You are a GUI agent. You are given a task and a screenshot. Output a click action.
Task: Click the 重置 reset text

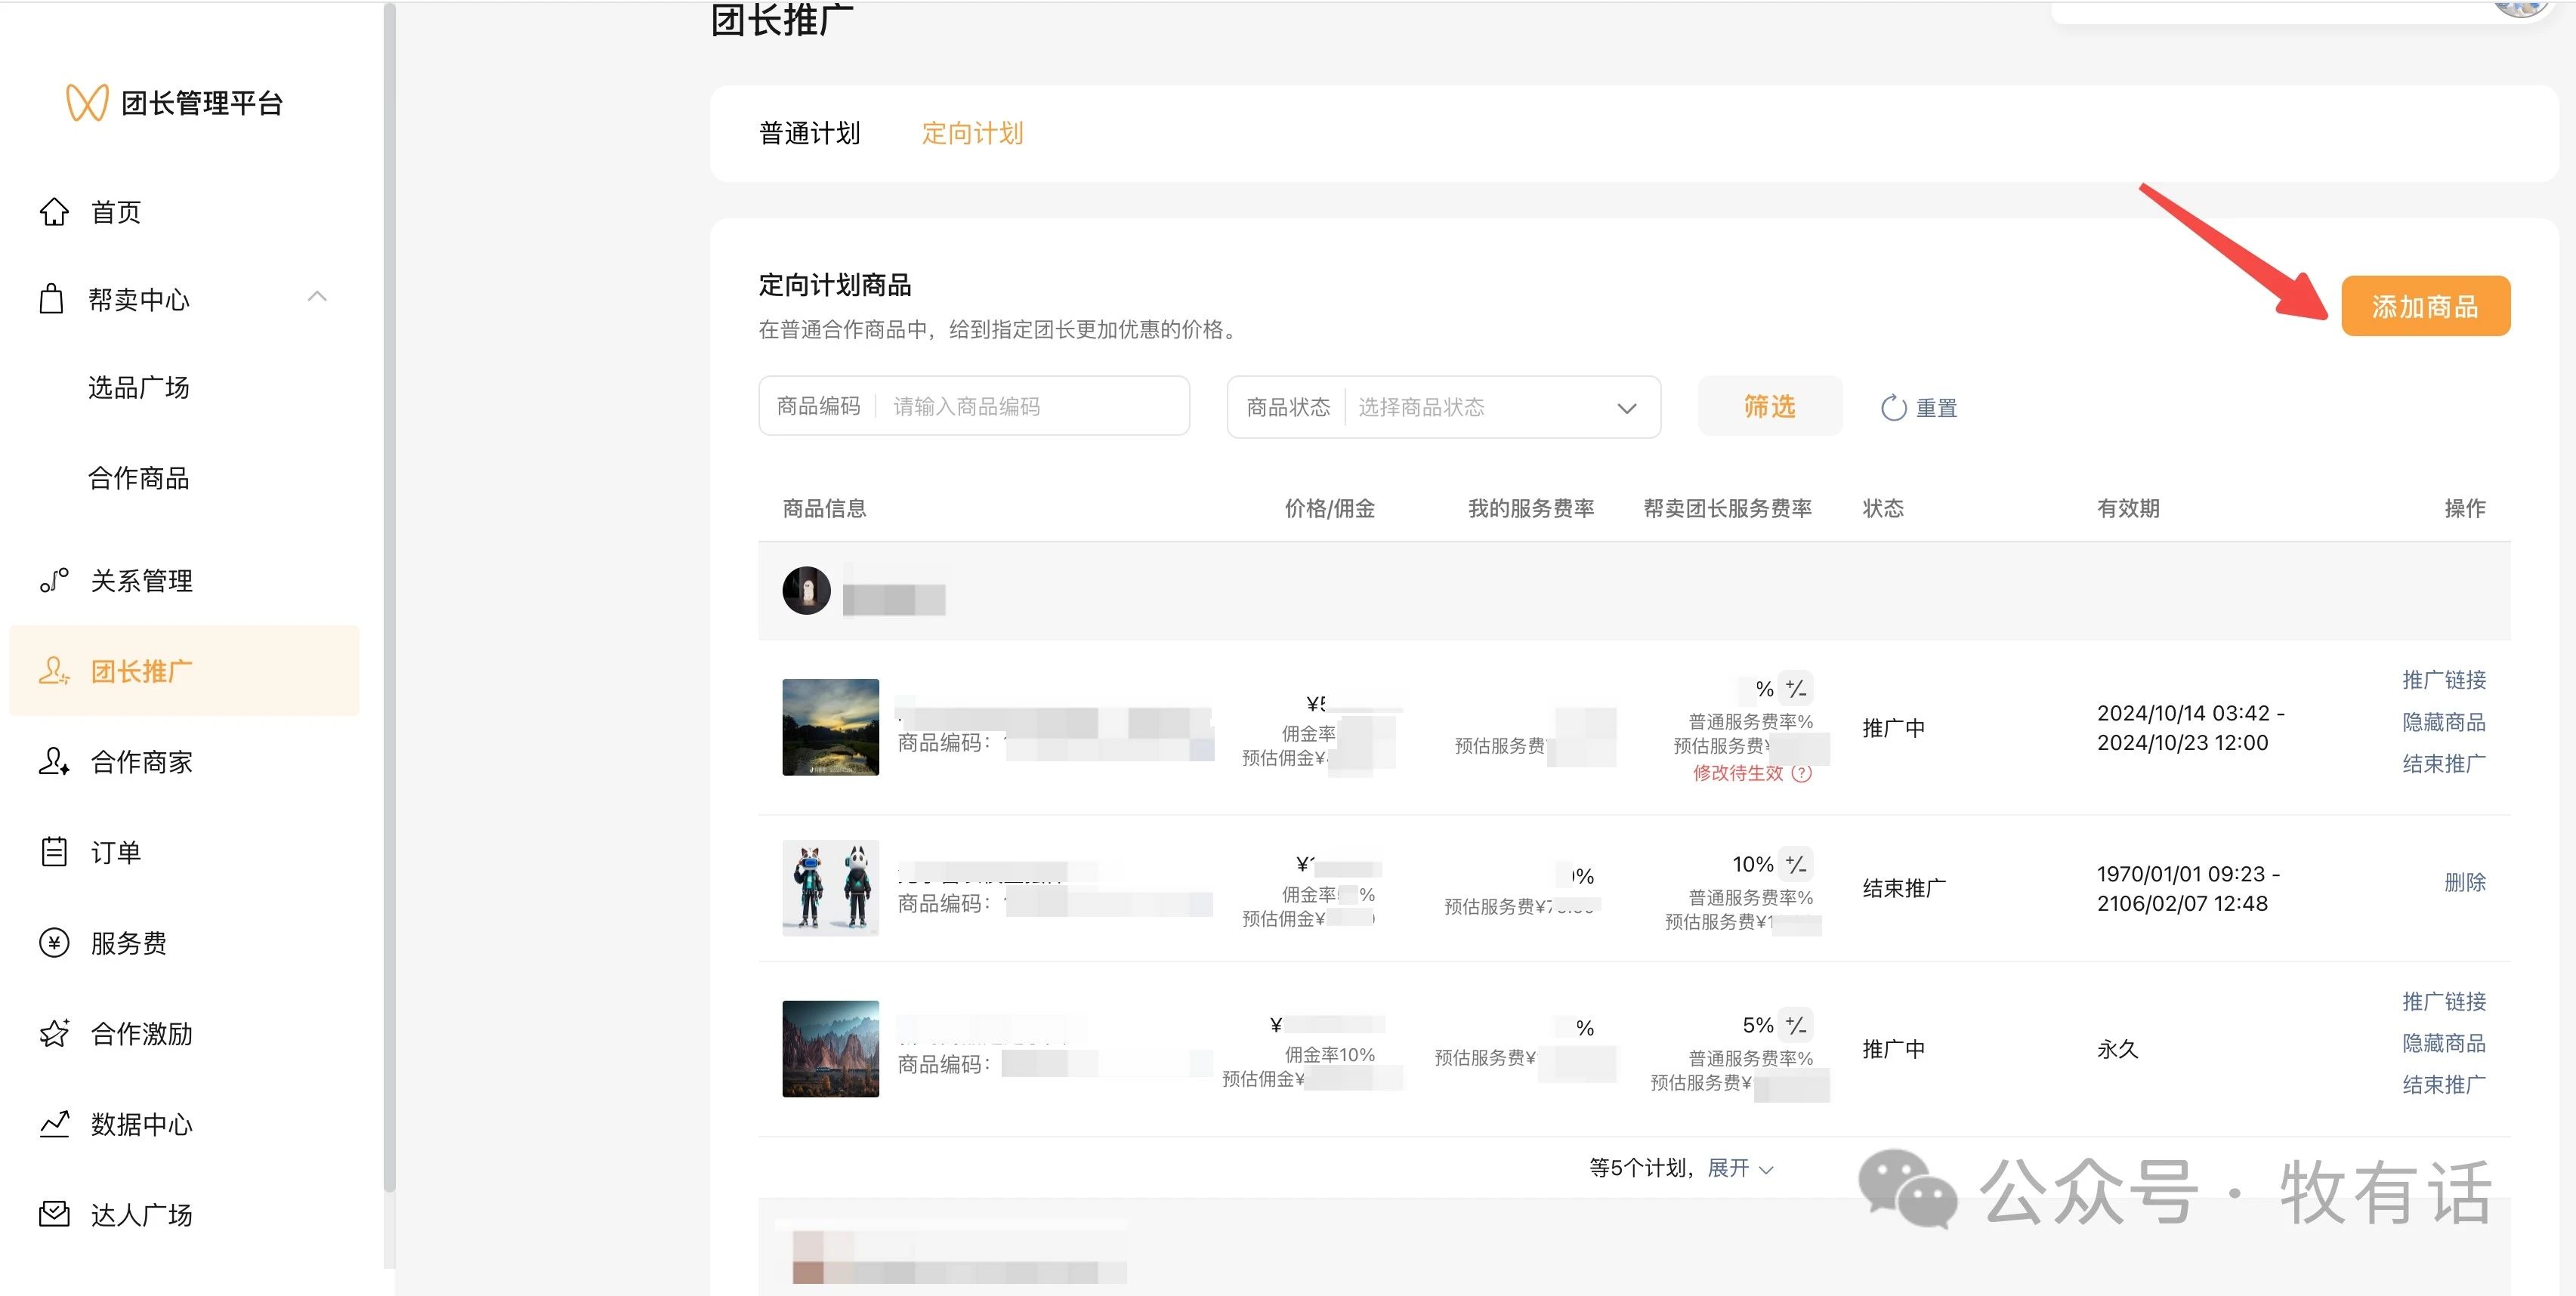1936,408
